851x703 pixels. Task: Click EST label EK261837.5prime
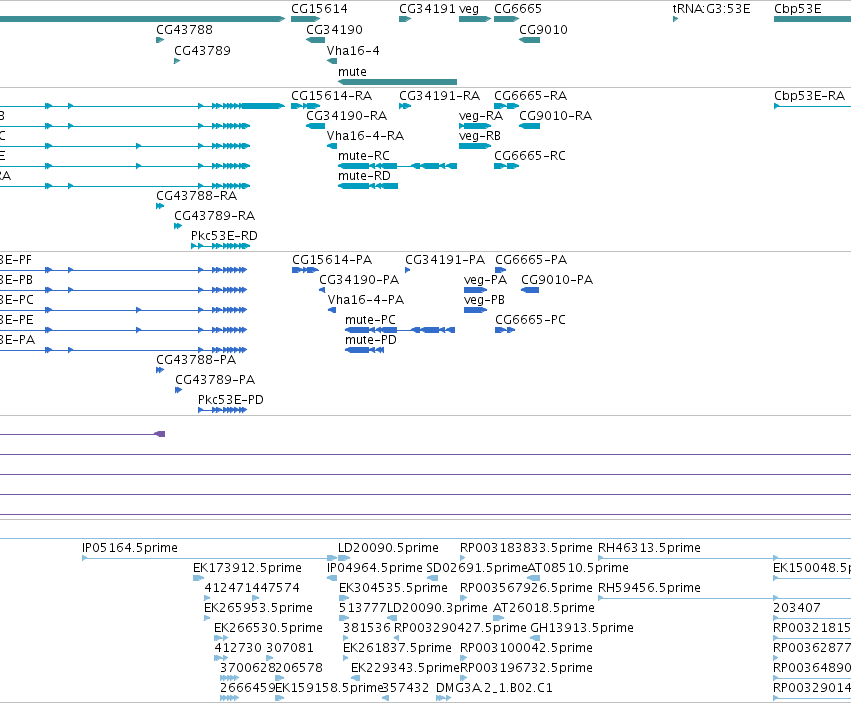point(397,648)
